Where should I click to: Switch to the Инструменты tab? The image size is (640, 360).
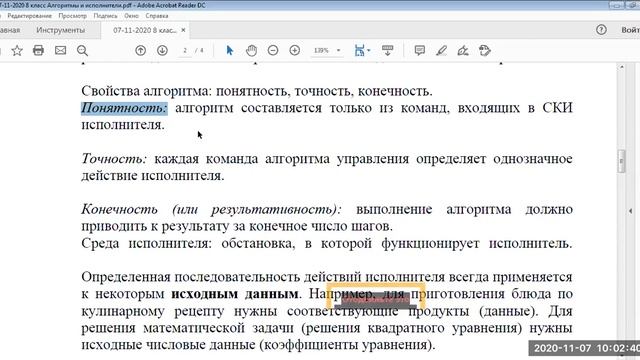click(60, 30)
